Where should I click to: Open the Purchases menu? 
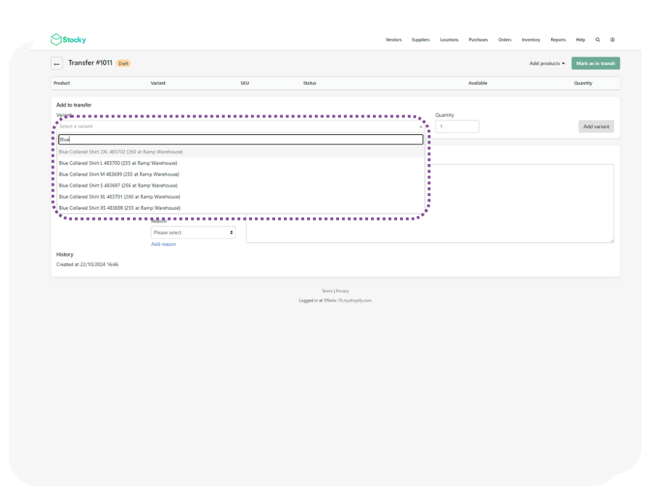478,40
